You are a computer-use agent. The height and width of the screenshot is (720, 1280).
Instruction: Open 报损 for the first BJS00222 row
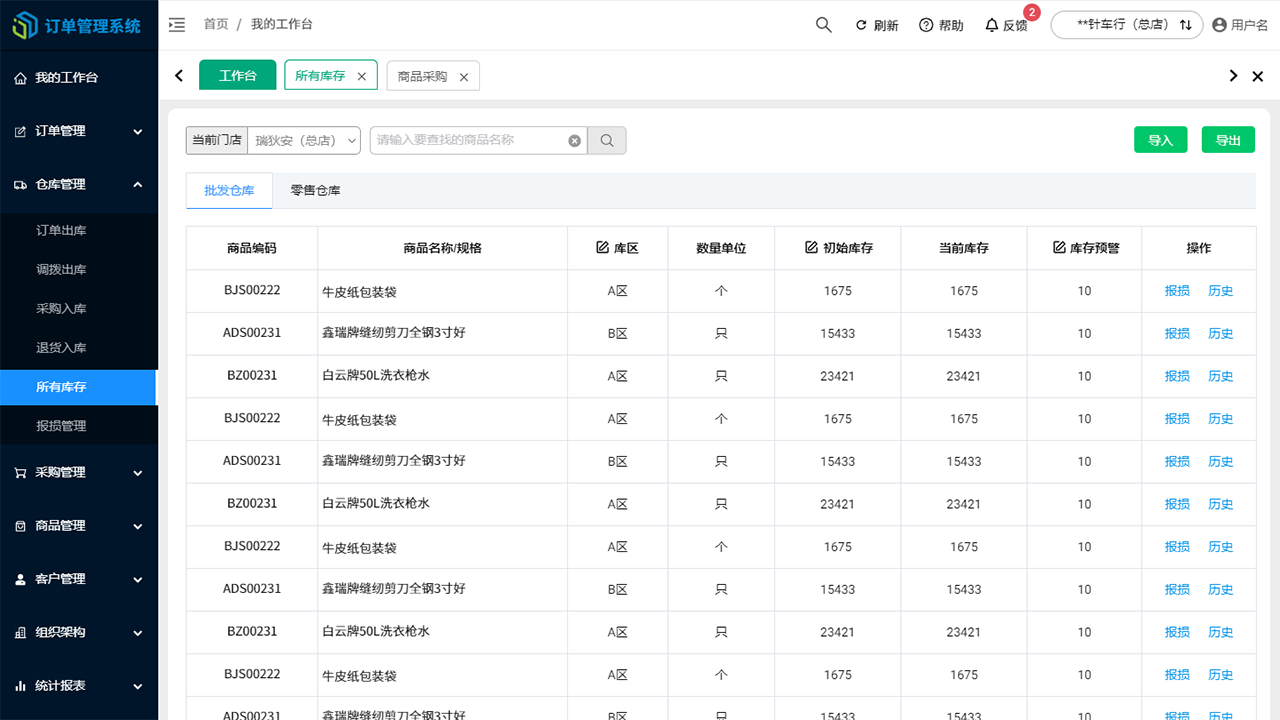[1177, 291]
